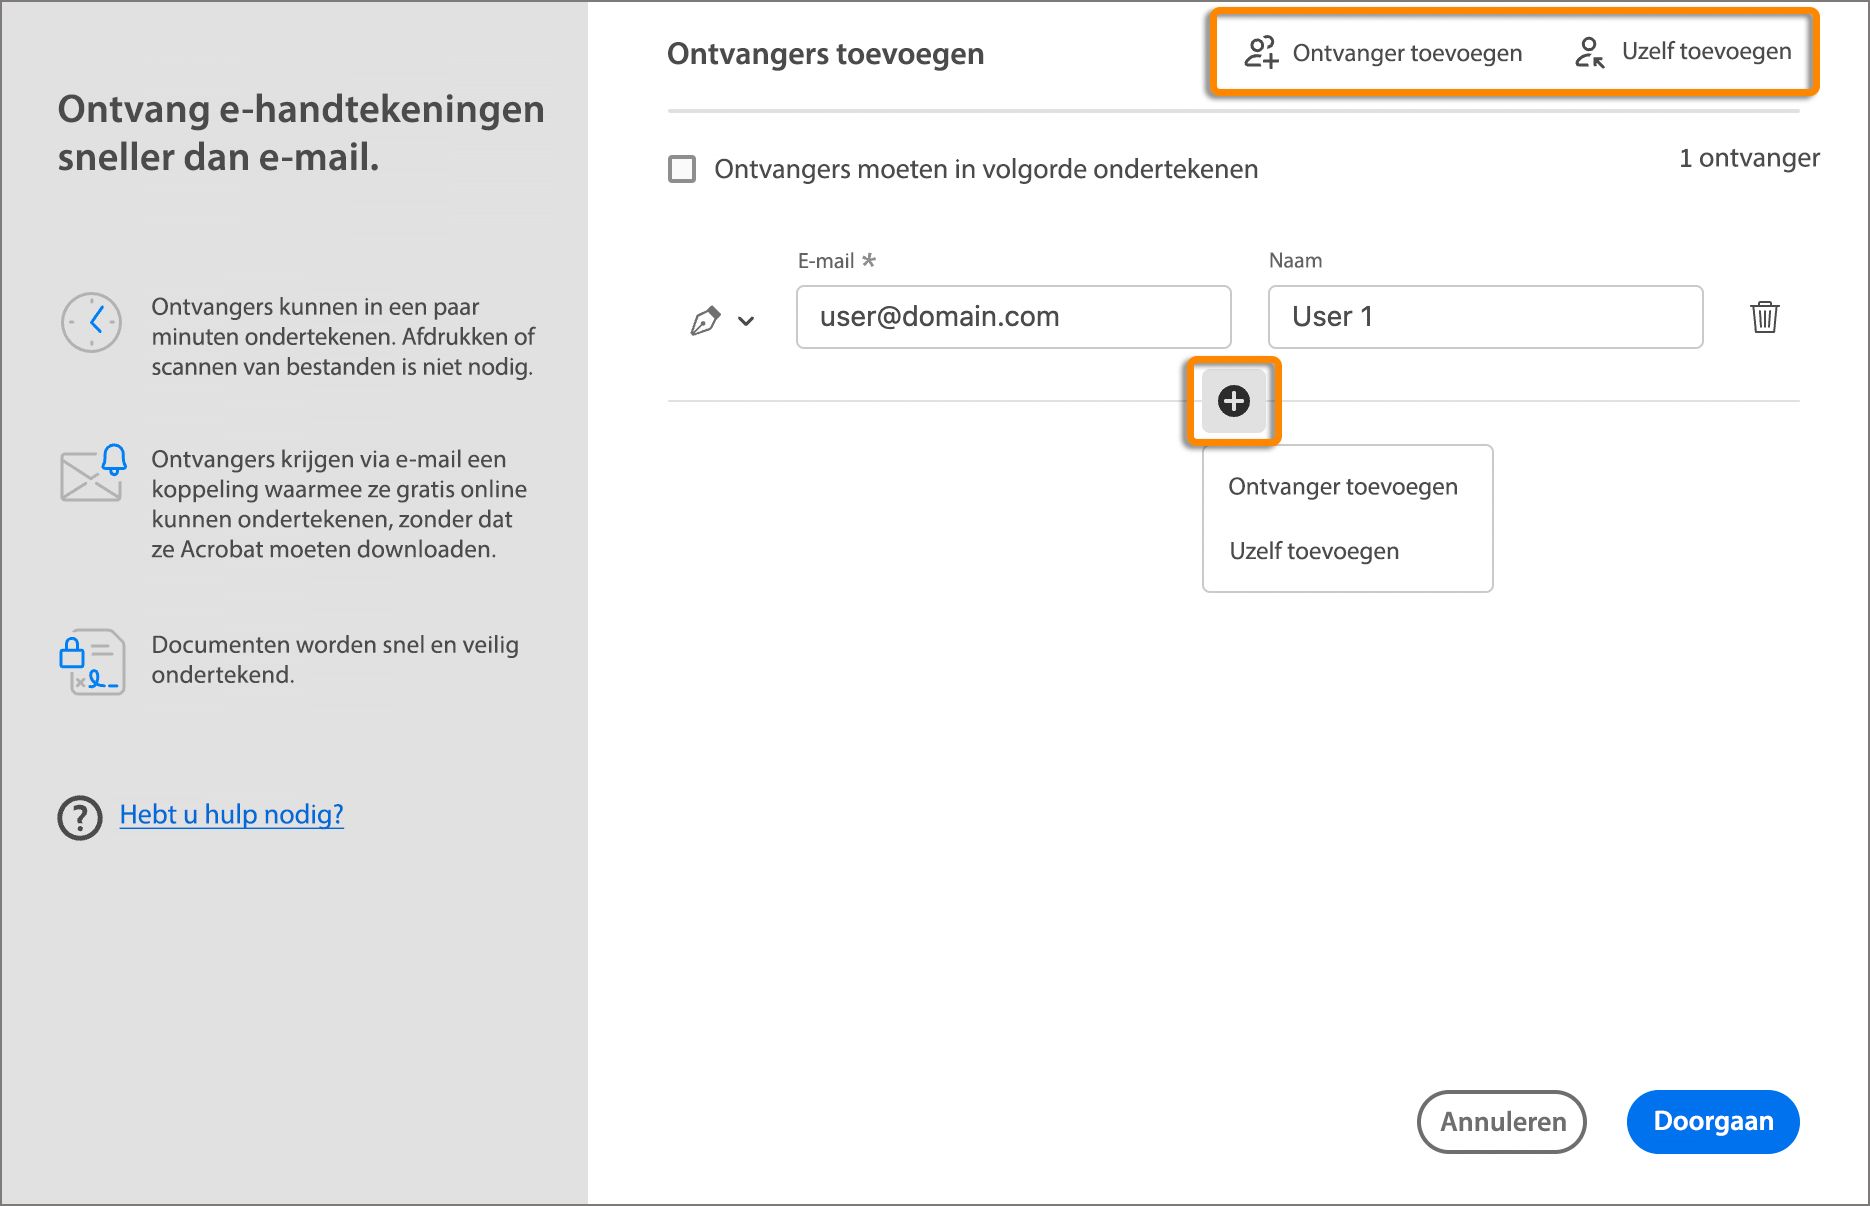Select the pen signer role icon
The image size is (1870, 1206).
(x=707, y=318)
